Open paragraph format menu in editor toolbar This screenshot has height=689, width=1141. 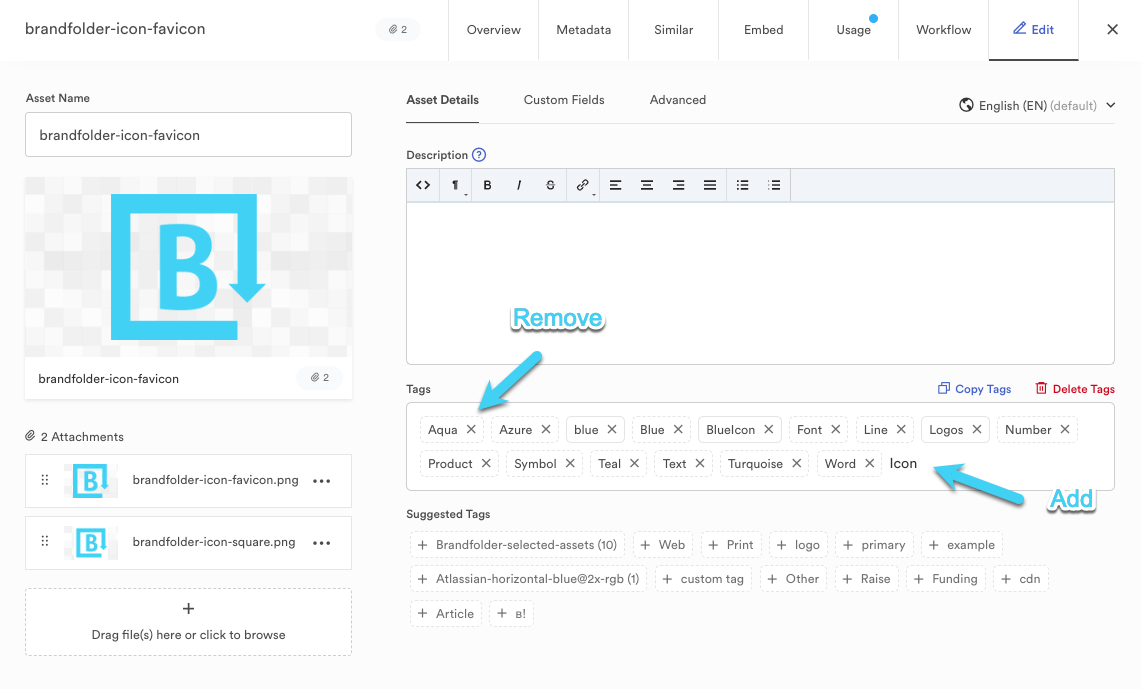click(456, 186)
